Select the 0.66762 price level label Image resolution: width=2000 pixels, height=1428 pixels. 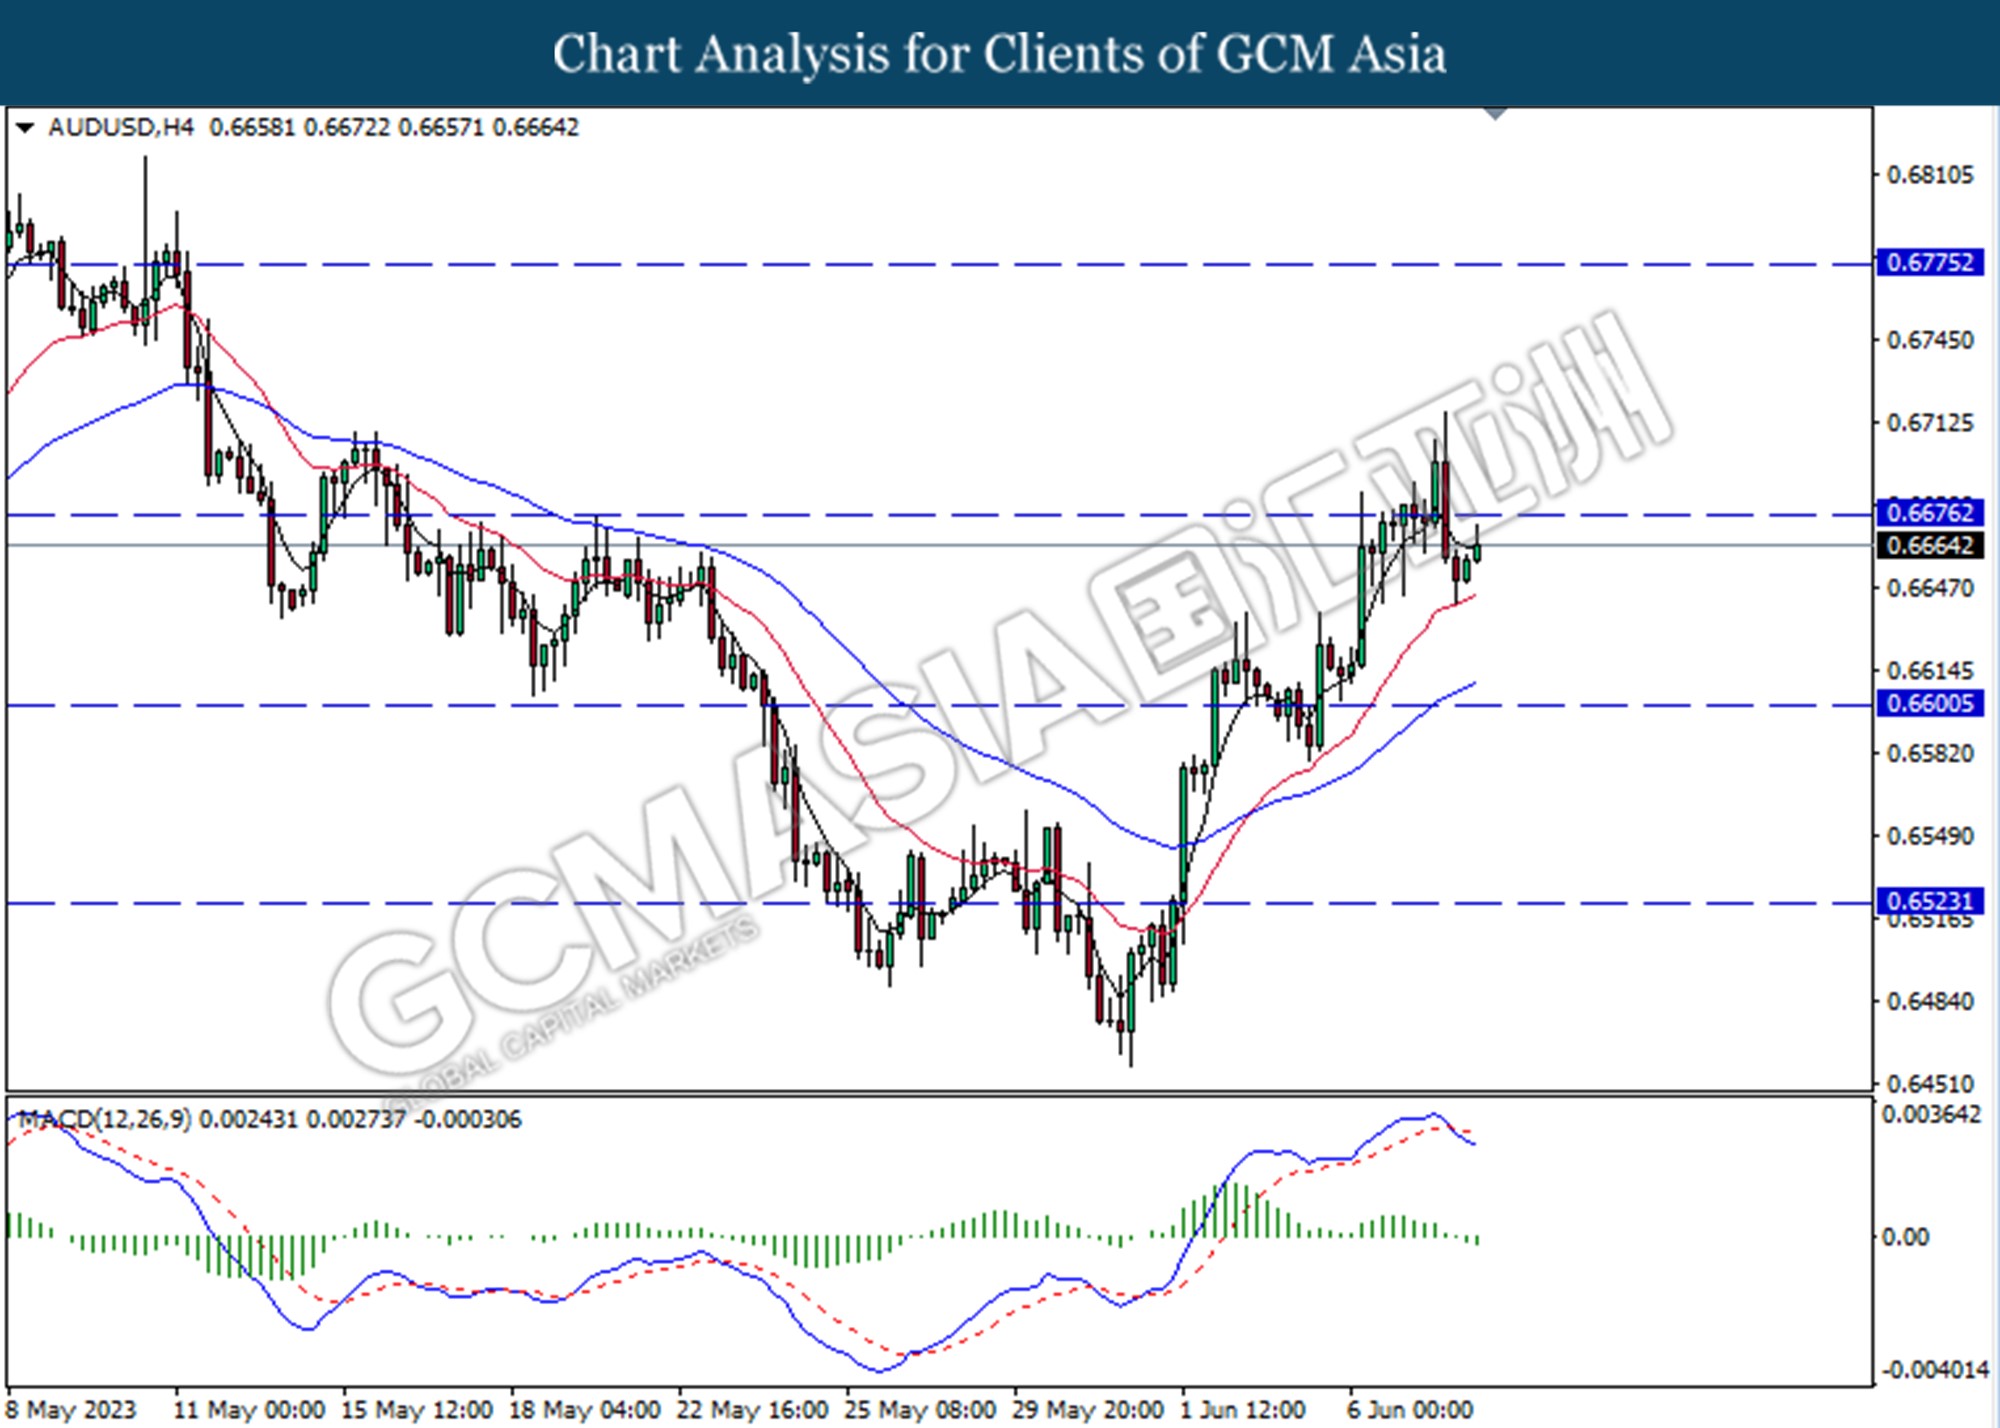click(x=1929, y=513)
